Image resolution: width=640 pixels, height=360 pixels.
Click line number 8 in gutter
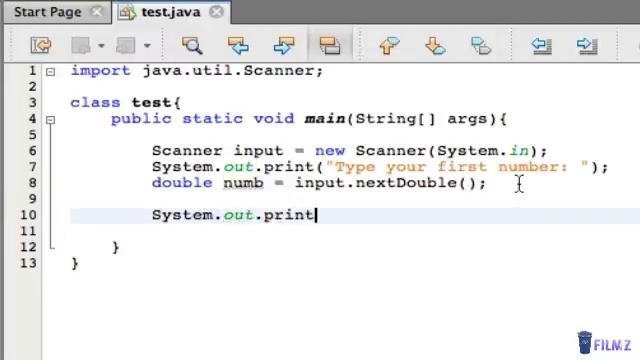click(33, 183)
